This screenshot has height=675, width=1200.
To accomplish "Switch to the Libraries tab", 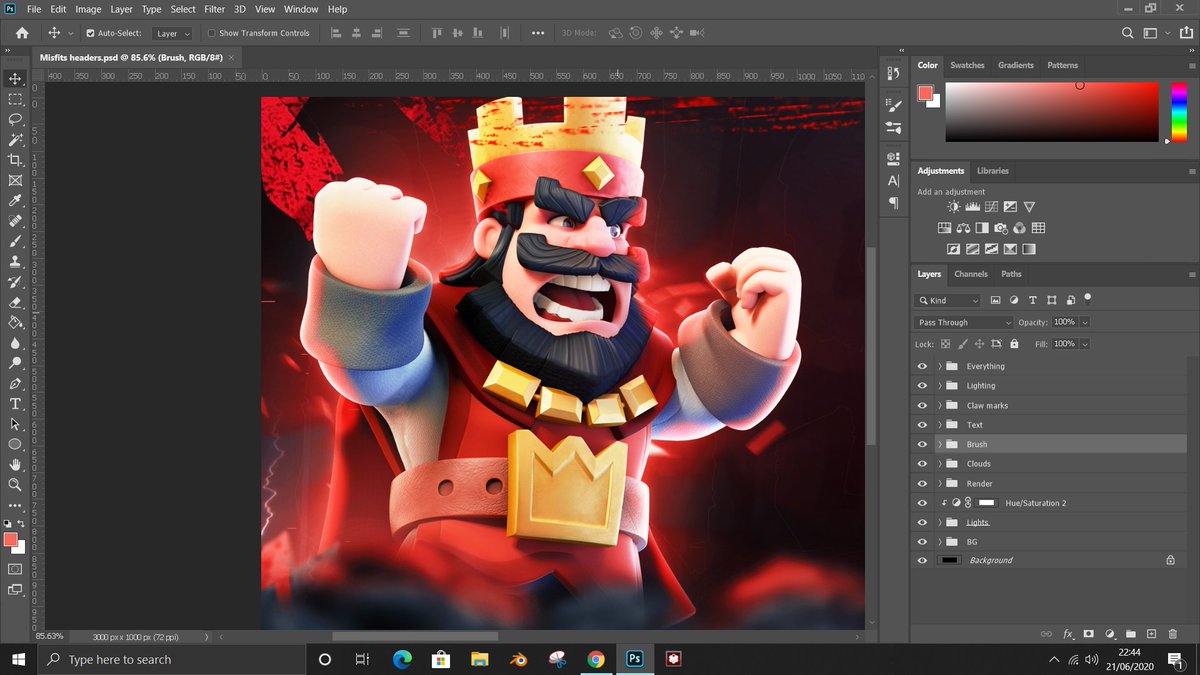I will click(x=993, y=171).
